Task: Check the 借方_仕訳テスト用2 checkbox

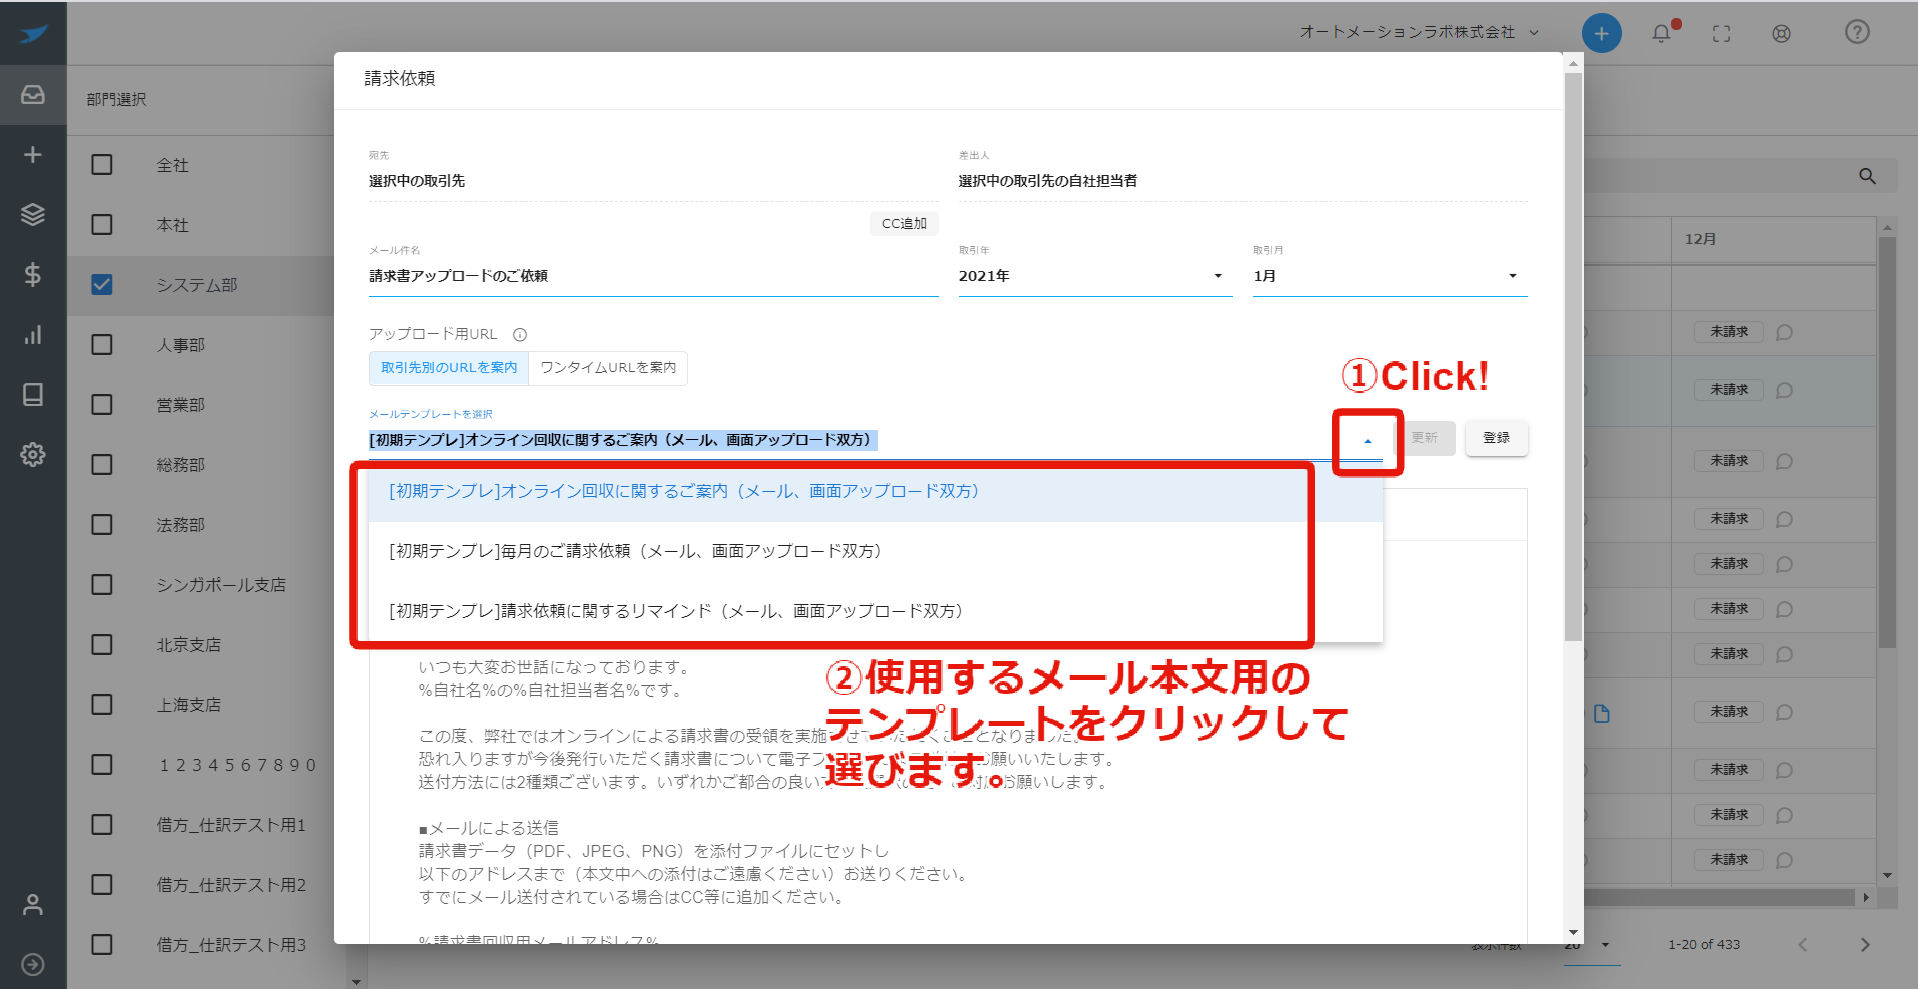Action: click(102, 885)
